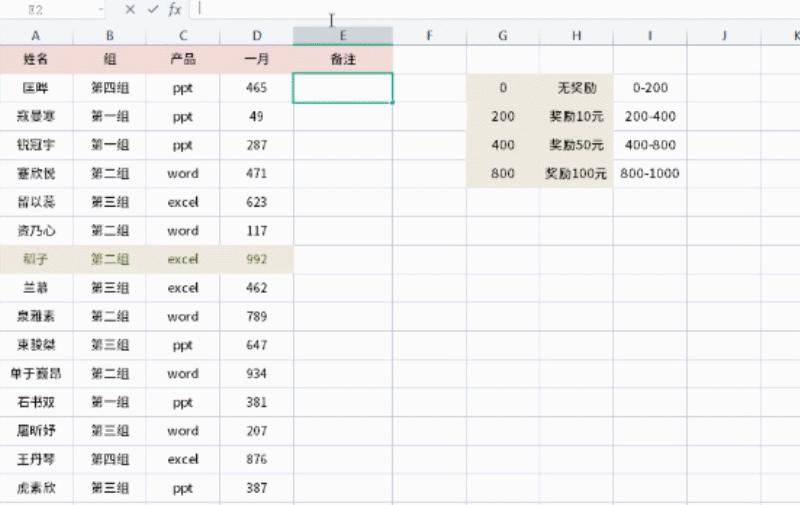Click lookup cell 奖励100元
Screen dimensions: 800x505
click(x=577, y=173)
